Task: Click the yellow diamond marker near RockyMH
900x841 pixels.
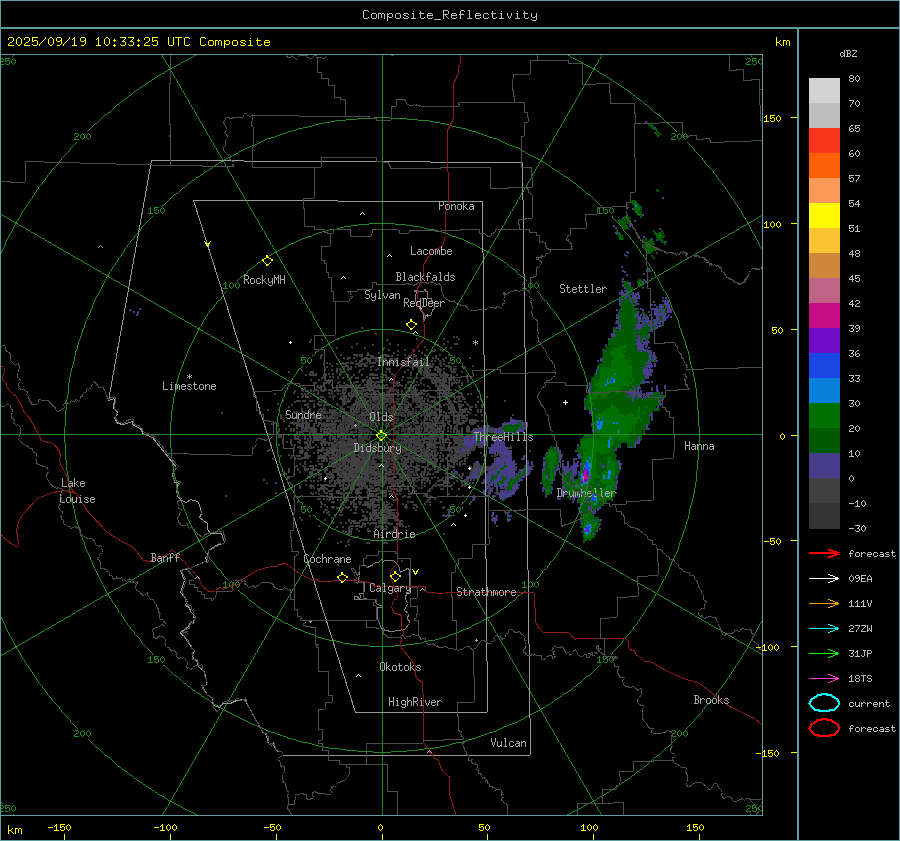Action: click(x=267, y=260)
